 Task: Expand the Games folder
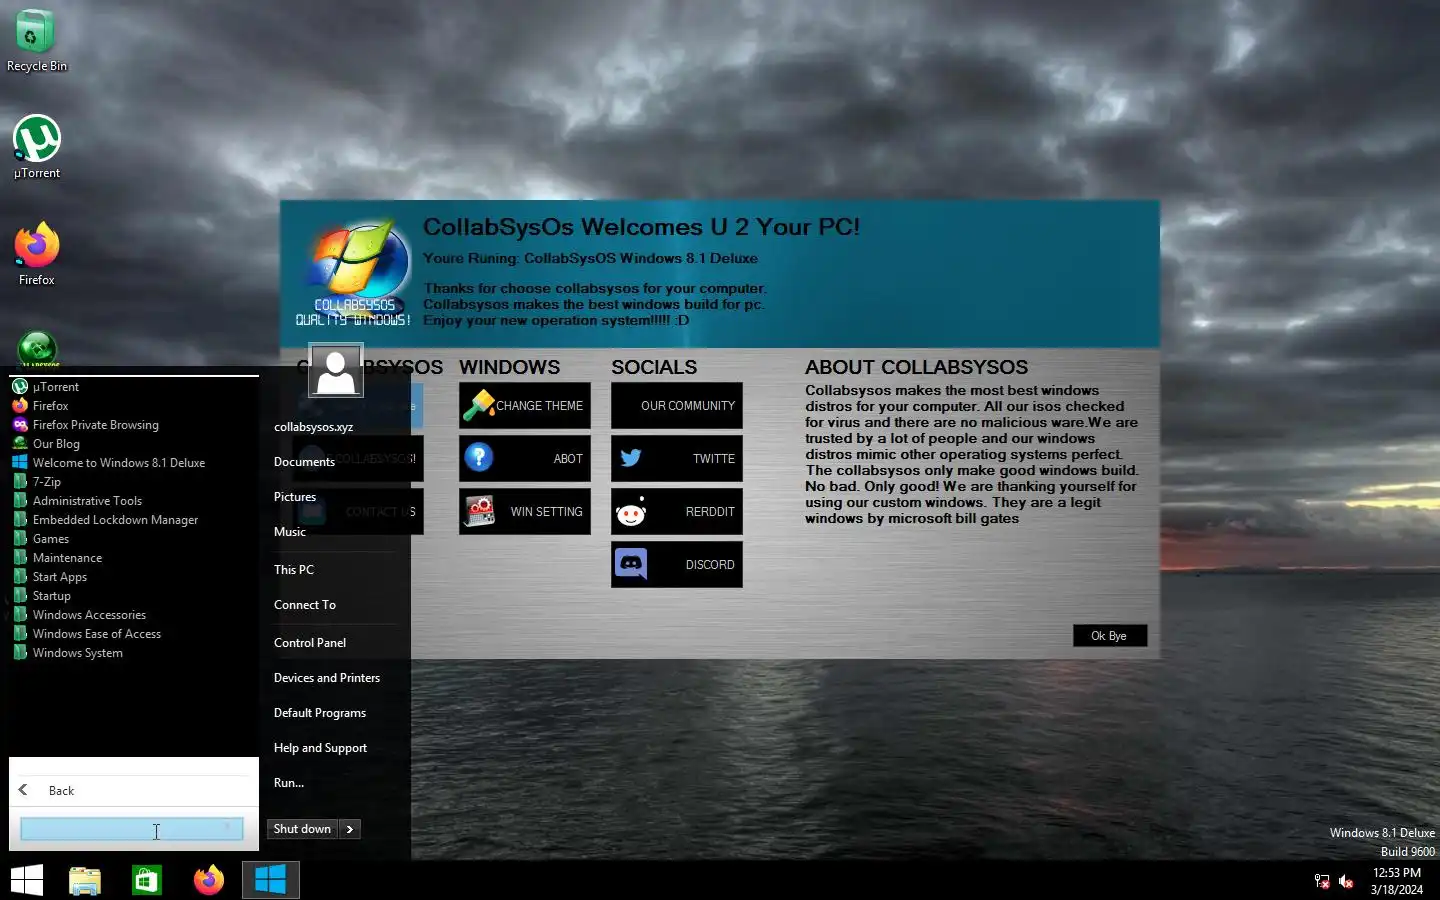point(134,539)
